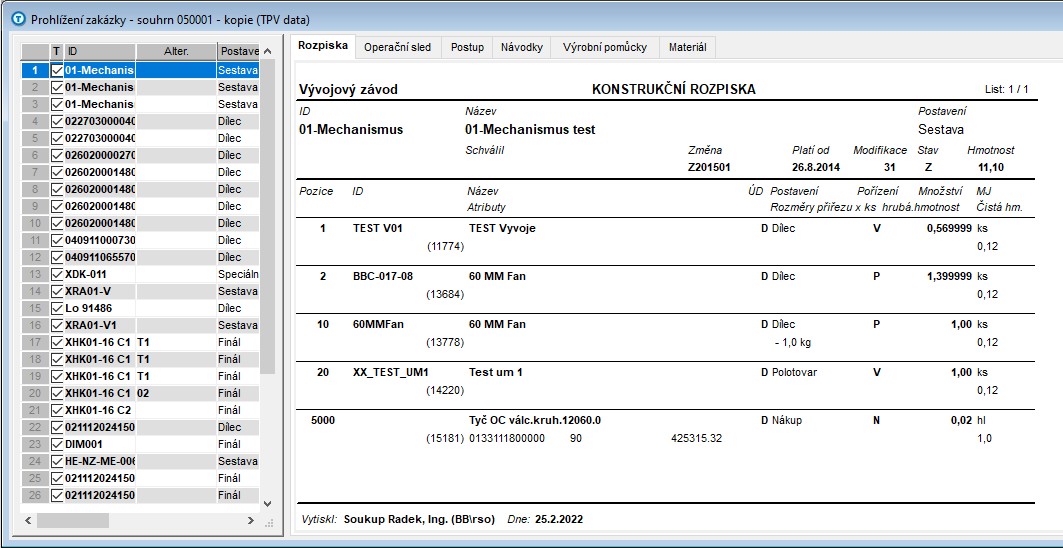Viewport: 1063px width, 548px height.
Task: Click the code 0133111800000
Action: 506,438
